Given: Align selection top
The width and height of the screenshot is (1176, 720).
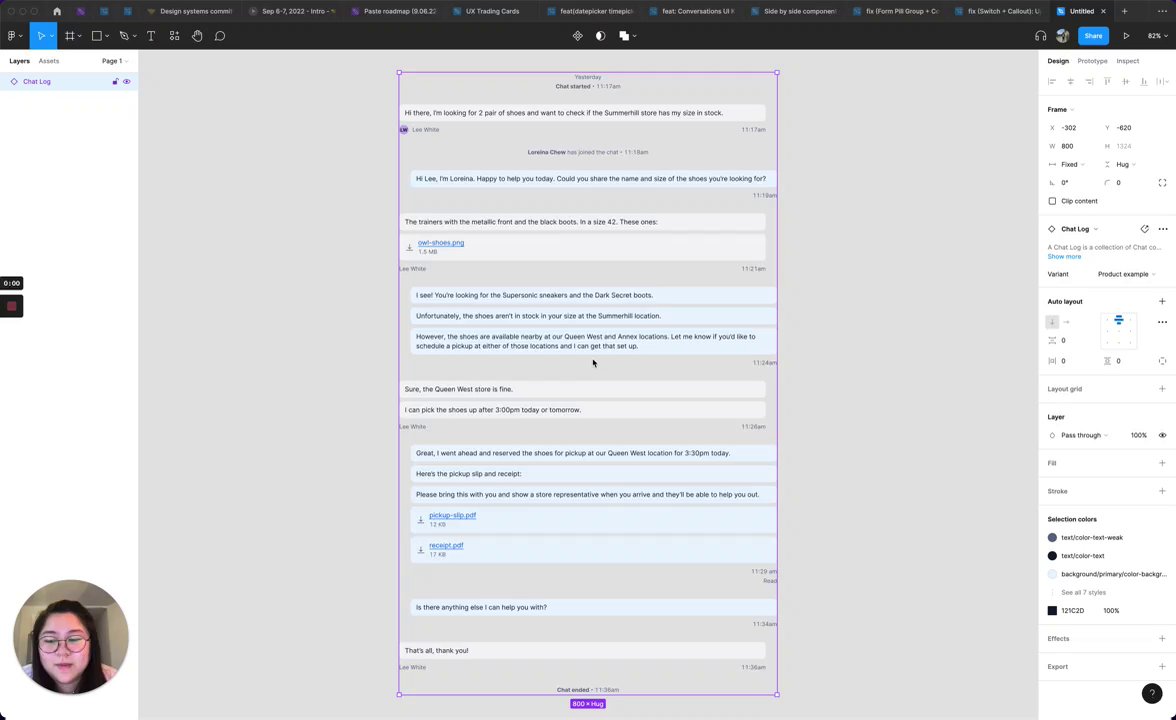Looking at the screenshot, I should [1107, 81].
